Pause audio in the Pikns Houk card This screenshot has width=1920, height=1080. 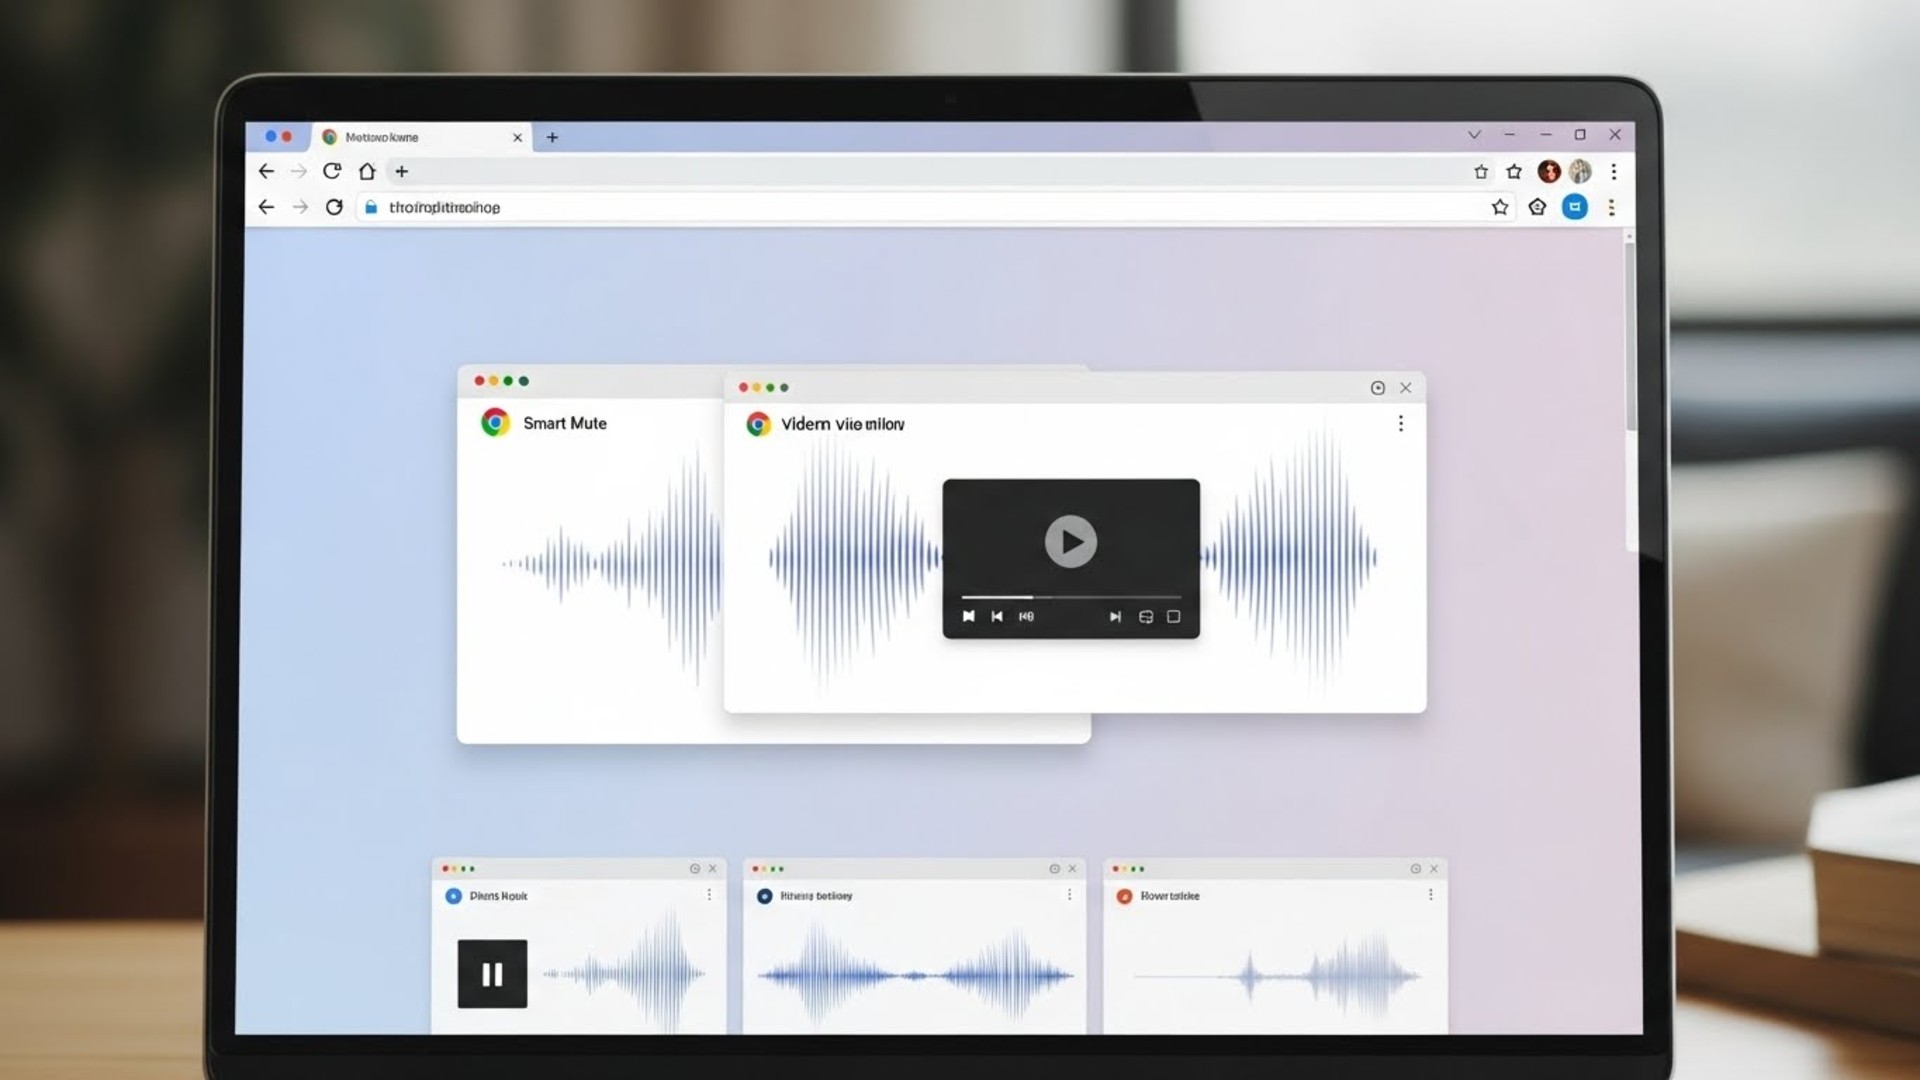pos(492,973)
